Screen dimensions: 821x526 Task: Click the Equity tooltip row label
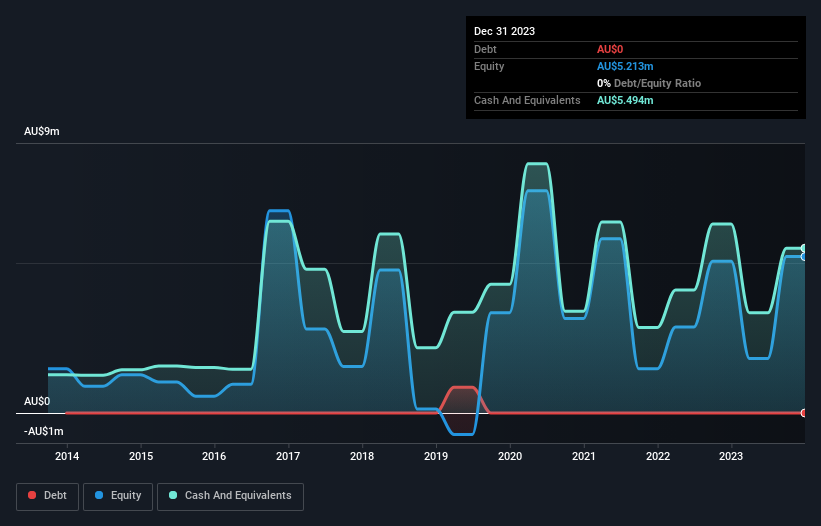click(x=489, y=66)
